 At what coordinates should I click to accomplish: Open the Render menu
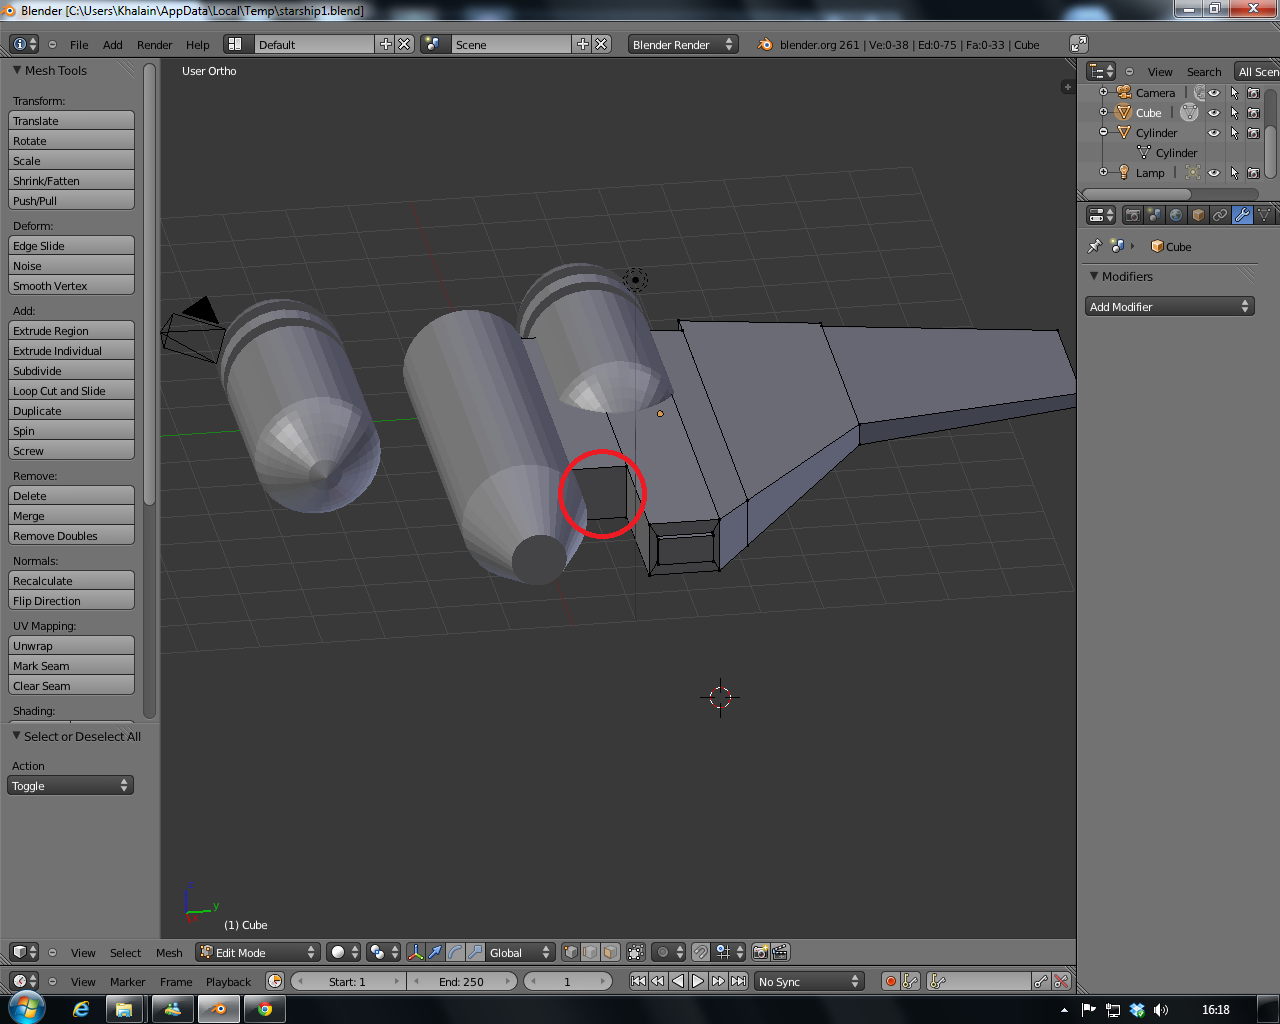(154, 44)
